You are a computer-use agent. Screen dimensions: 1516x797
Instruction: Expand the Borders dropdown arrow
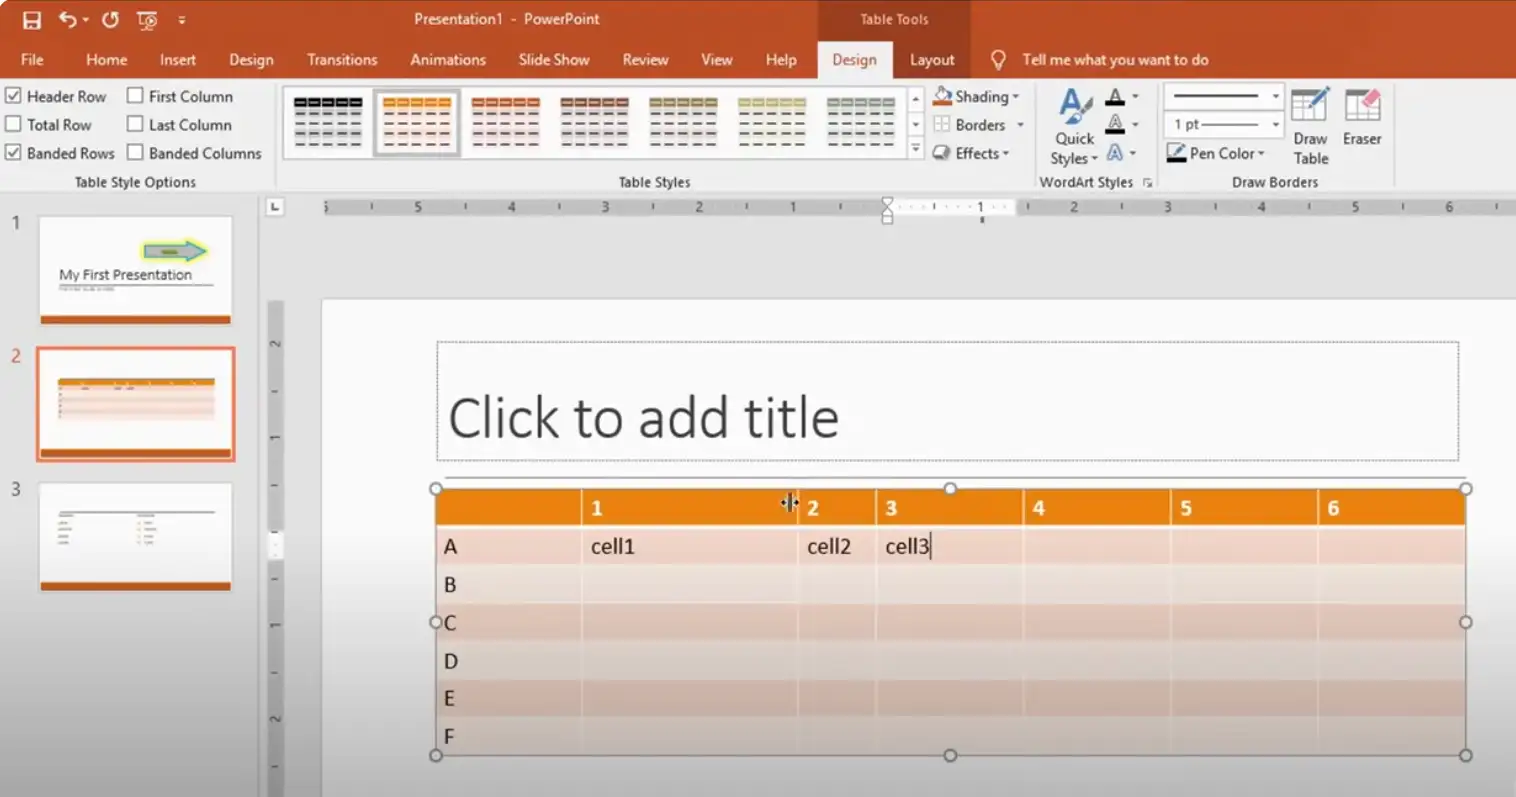click(x=1020, y=125)
